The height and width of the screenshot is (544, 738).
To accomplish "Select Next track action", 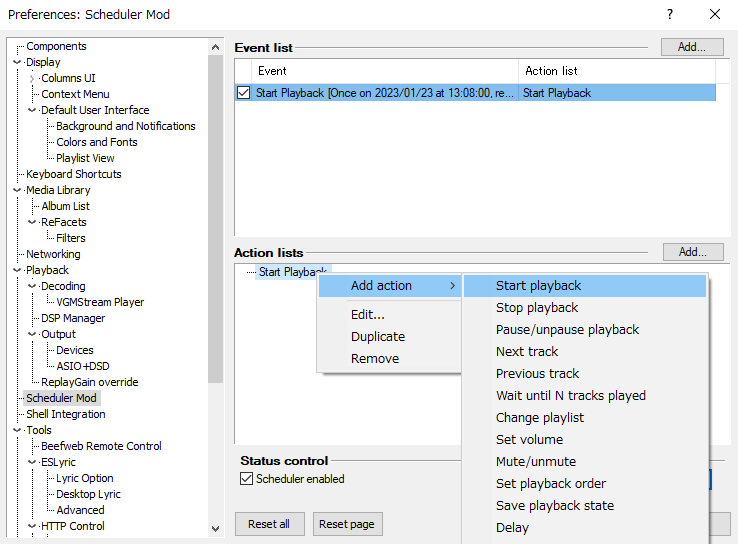I will pyautogui.click(x=585, y=352).
